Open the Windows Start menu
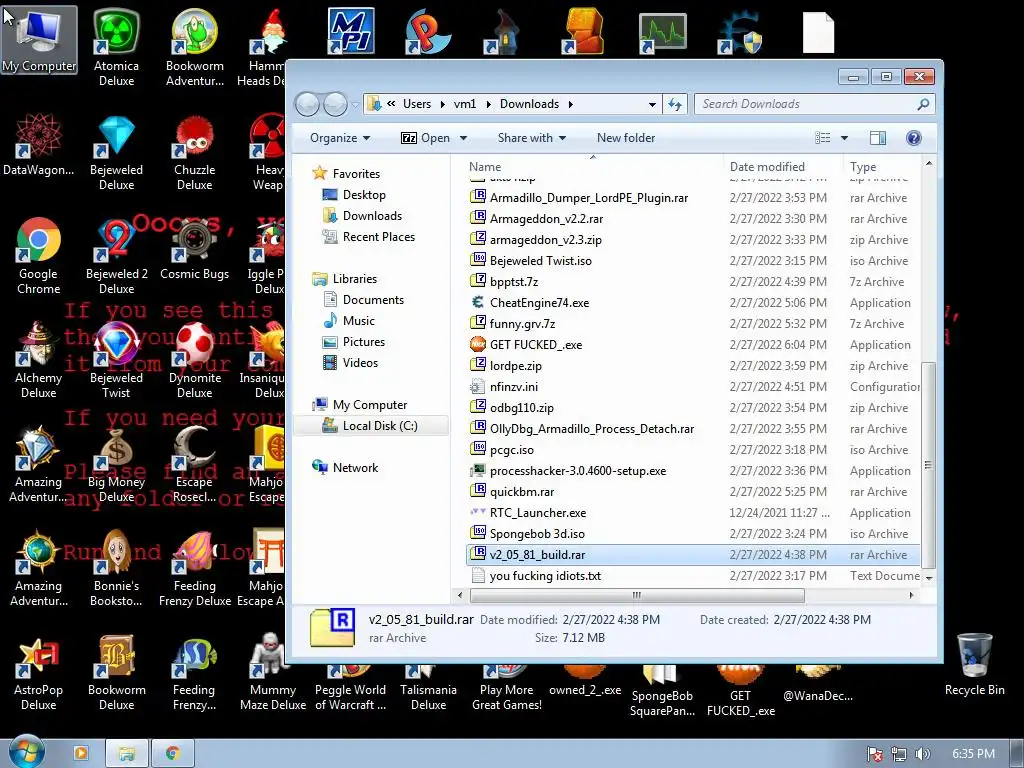Viewport: 1024px width, 768px height. [x=26, y=752]
